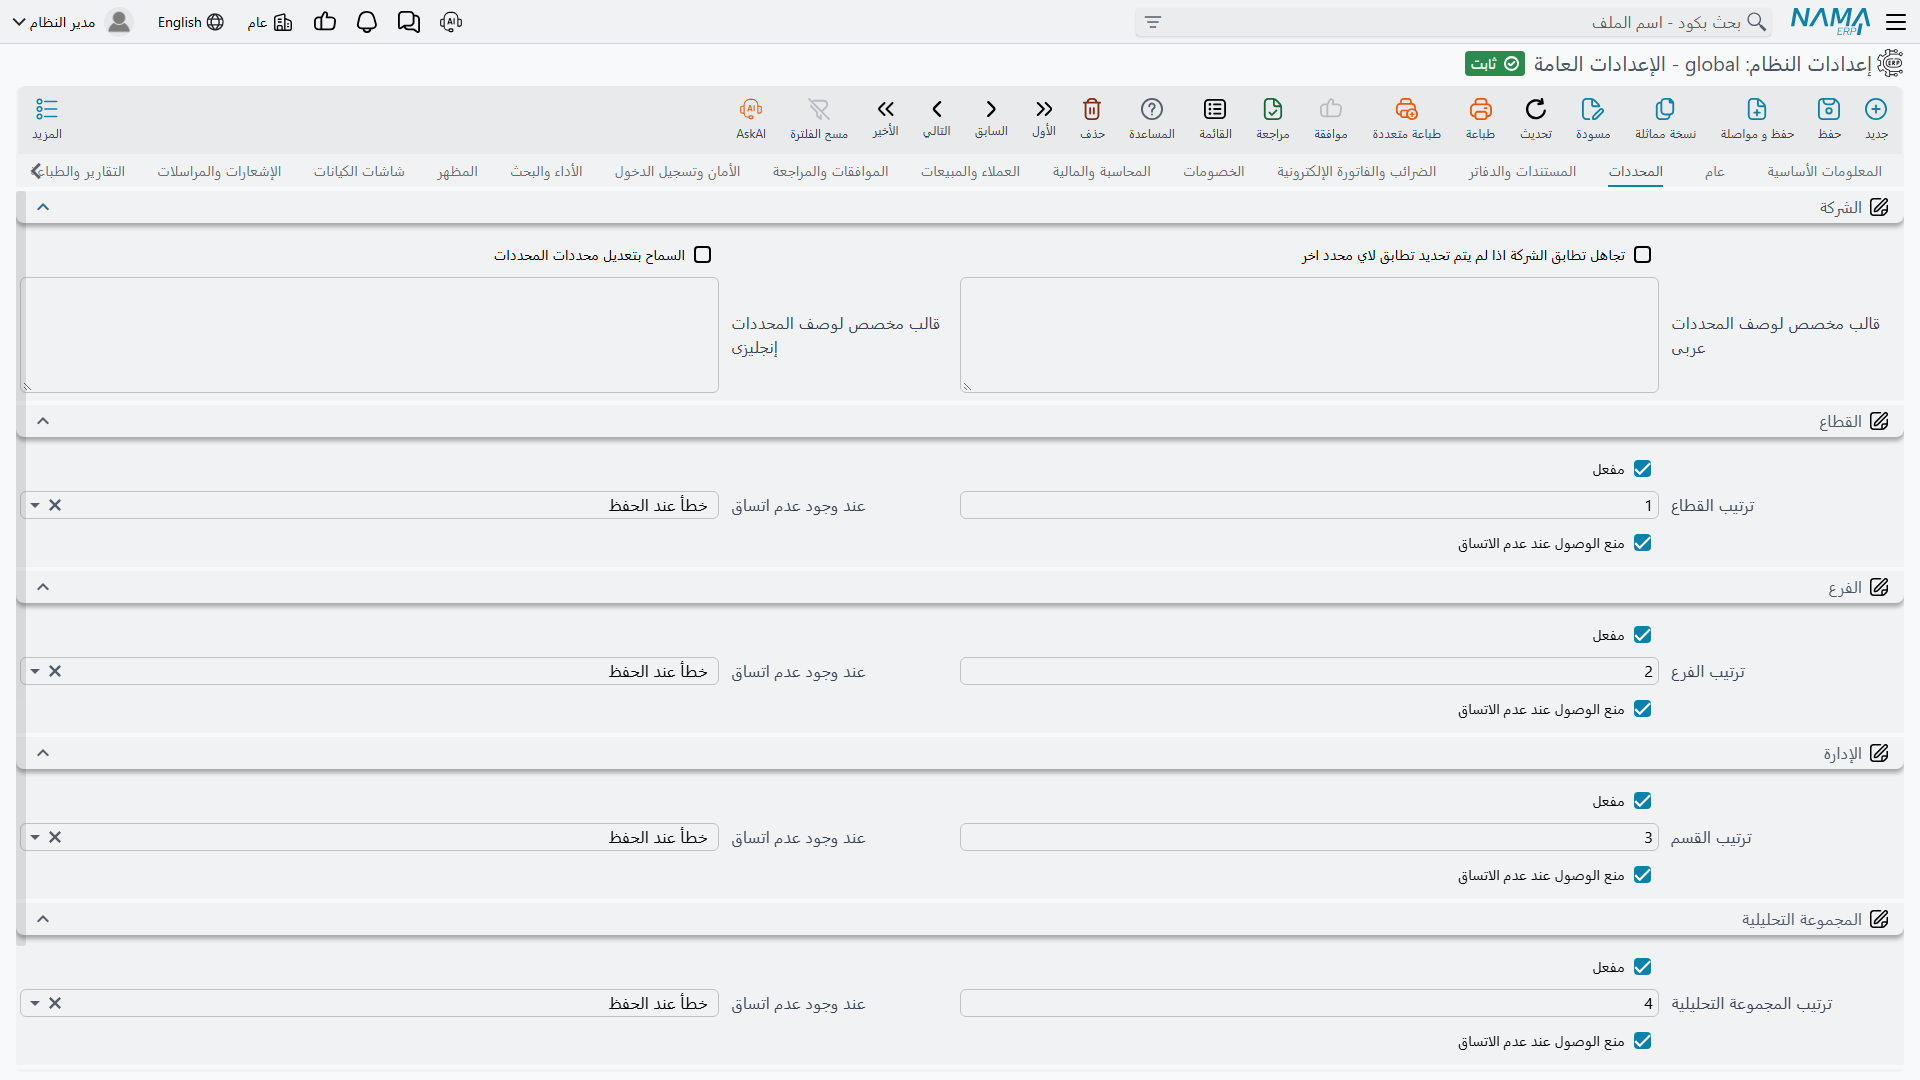
Task: Go to الأول (First) record
Action: [1044, 109]
